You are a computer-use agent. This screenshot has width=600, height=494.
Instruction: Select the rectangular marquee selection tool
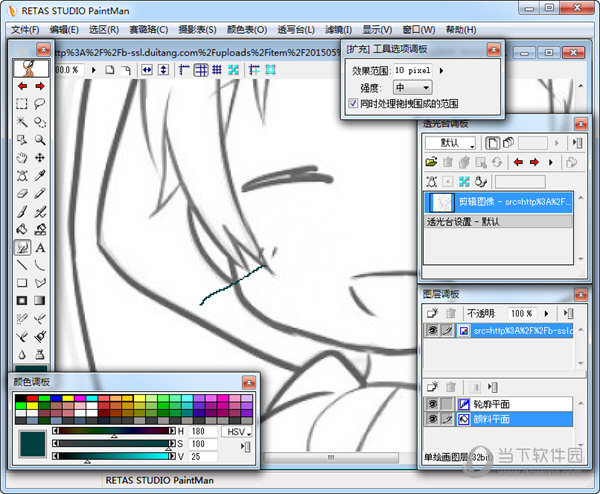[x=22, y=104]
